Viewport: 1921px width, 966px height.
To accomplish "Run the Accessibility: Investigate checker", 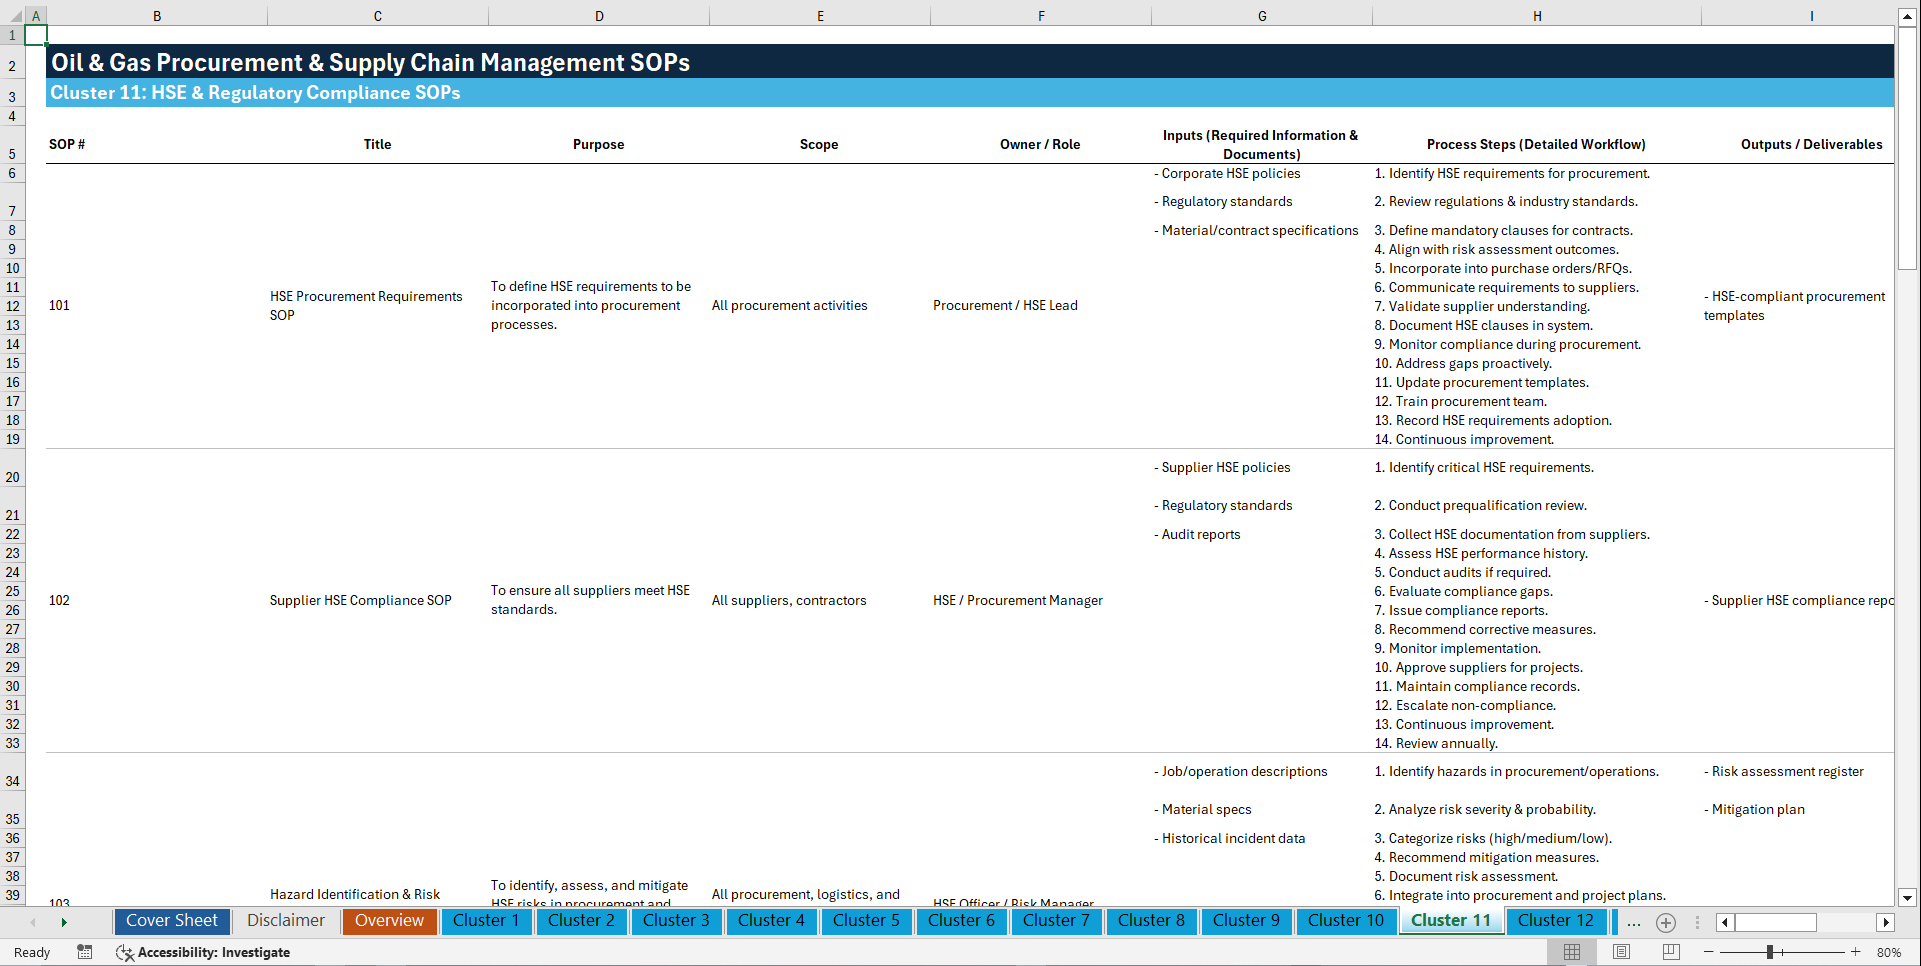I will 203,952.
